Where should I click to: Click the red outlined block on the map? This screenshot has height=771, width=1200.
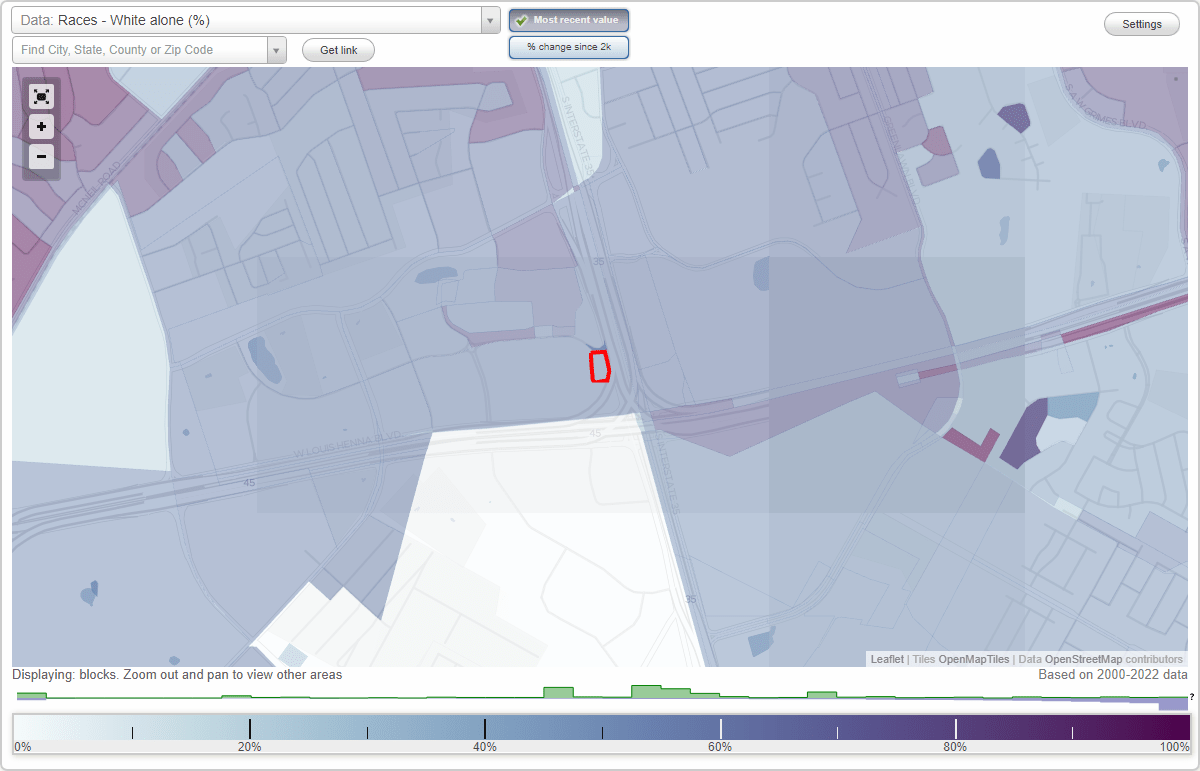(x=600, y=366)
